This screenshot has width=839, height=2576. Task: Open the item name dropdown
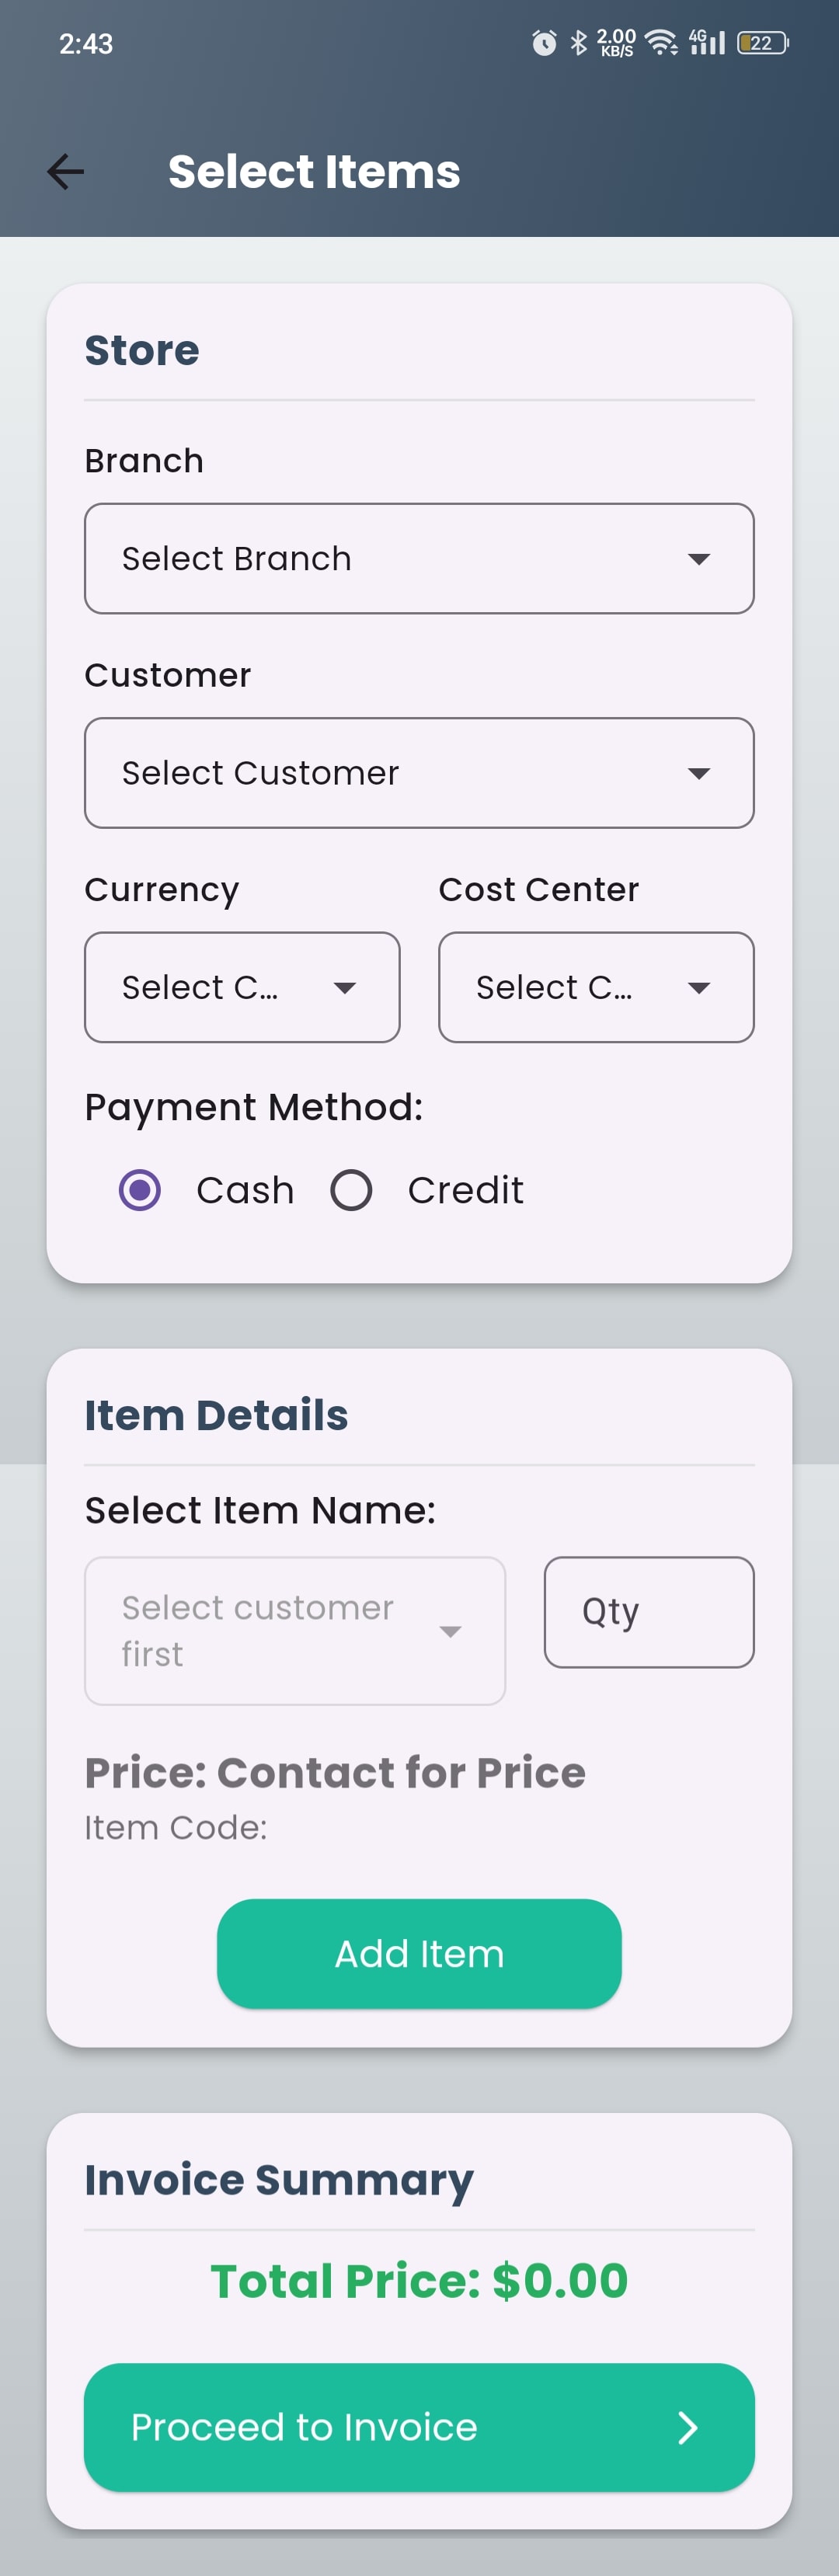pyautogui.click(x=295, y=1630)
